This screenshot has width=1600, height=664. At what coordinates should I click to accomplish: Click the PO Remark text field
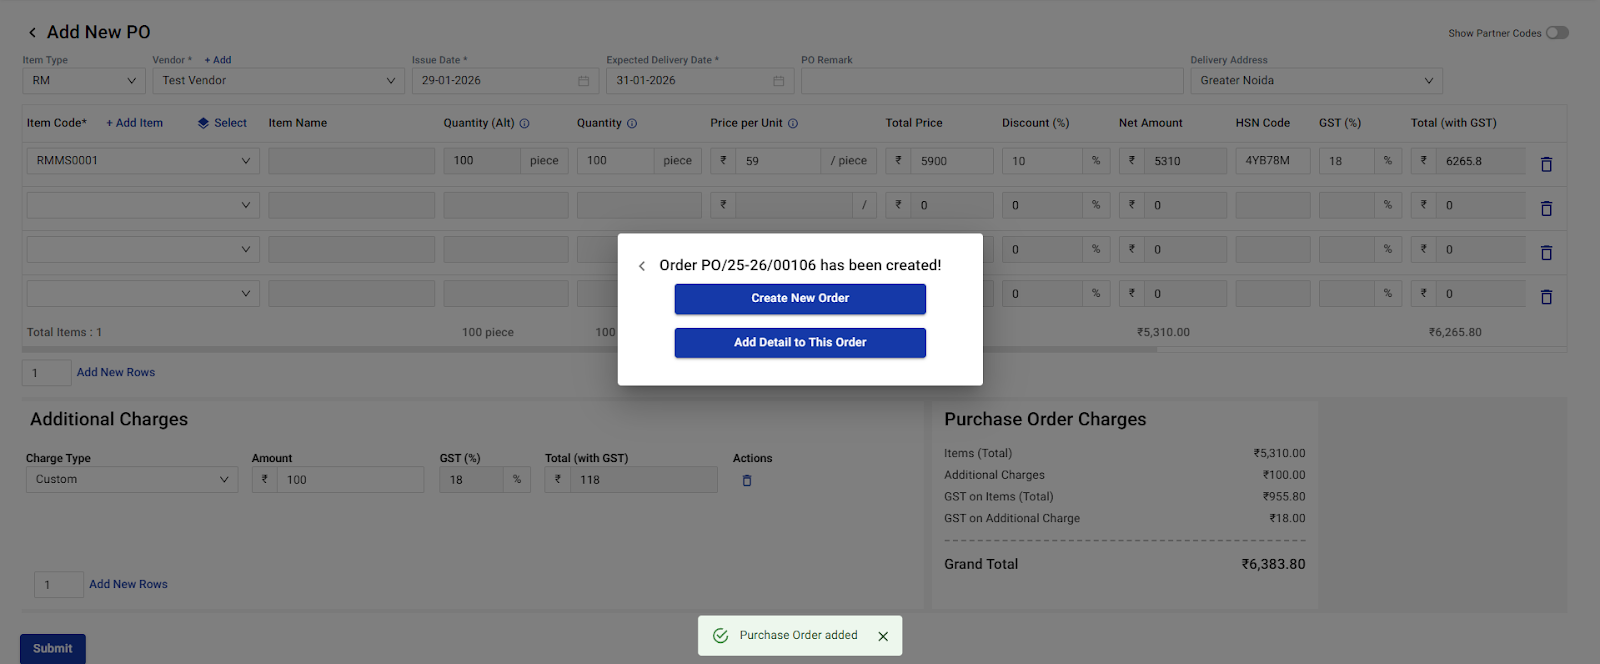[x=991, y=81]
